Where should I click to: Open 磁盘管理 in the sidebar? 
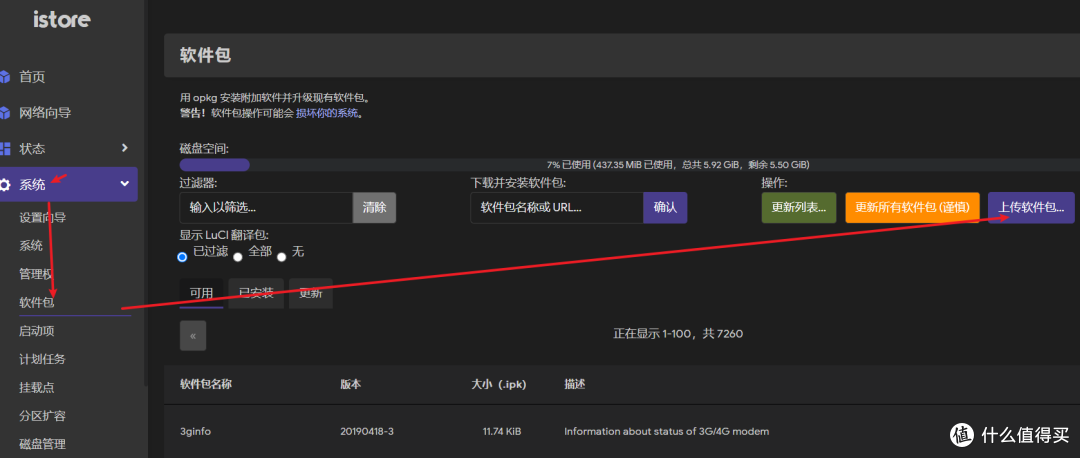[43, 444]
